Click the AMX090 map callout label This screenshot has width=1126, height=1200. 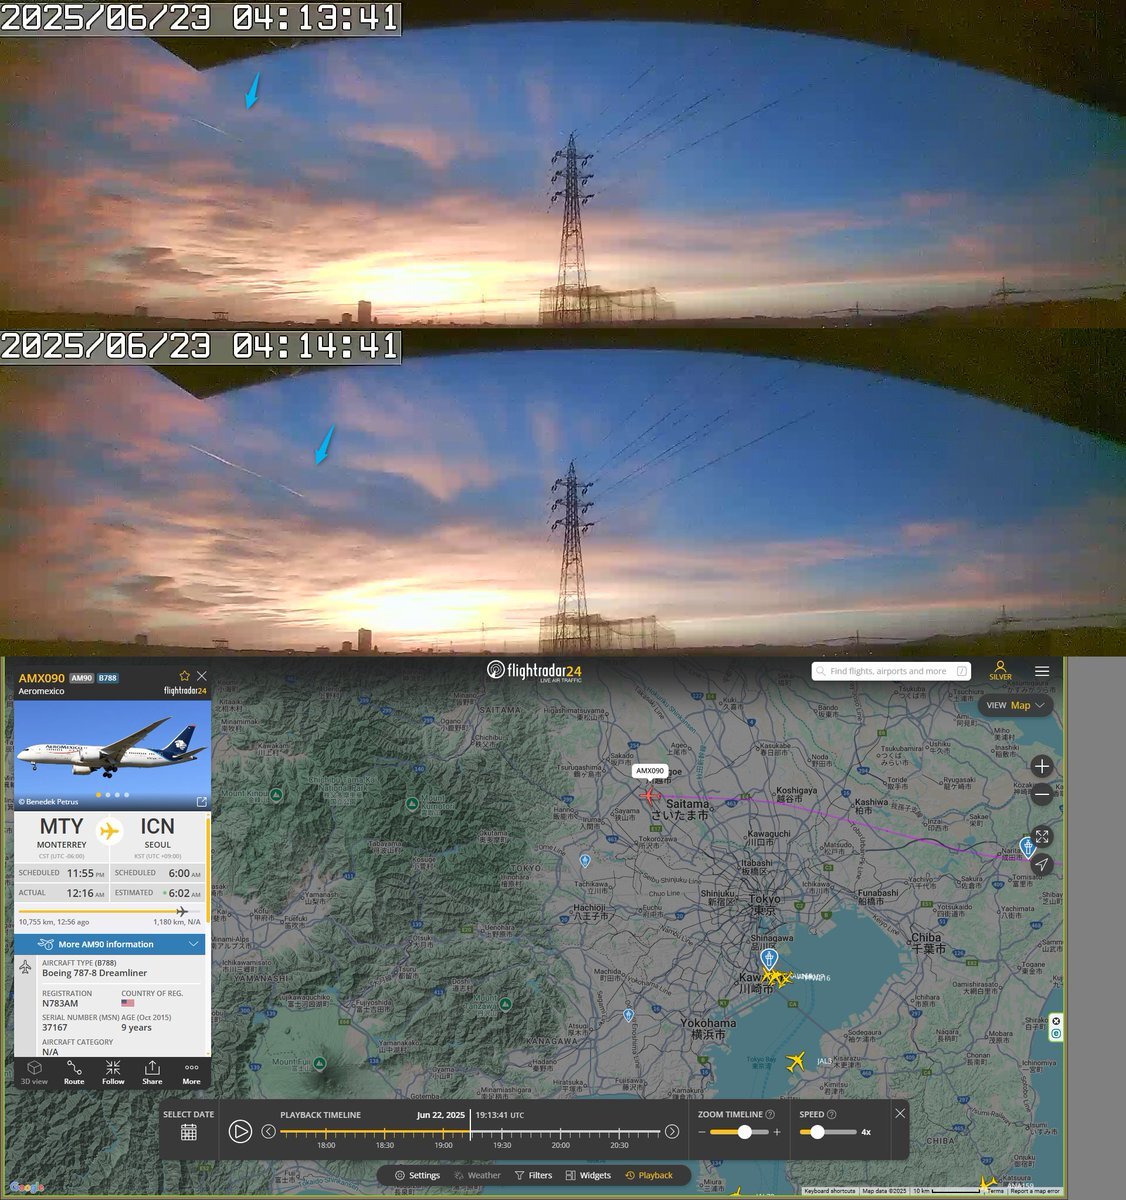[x=650, y=771]
